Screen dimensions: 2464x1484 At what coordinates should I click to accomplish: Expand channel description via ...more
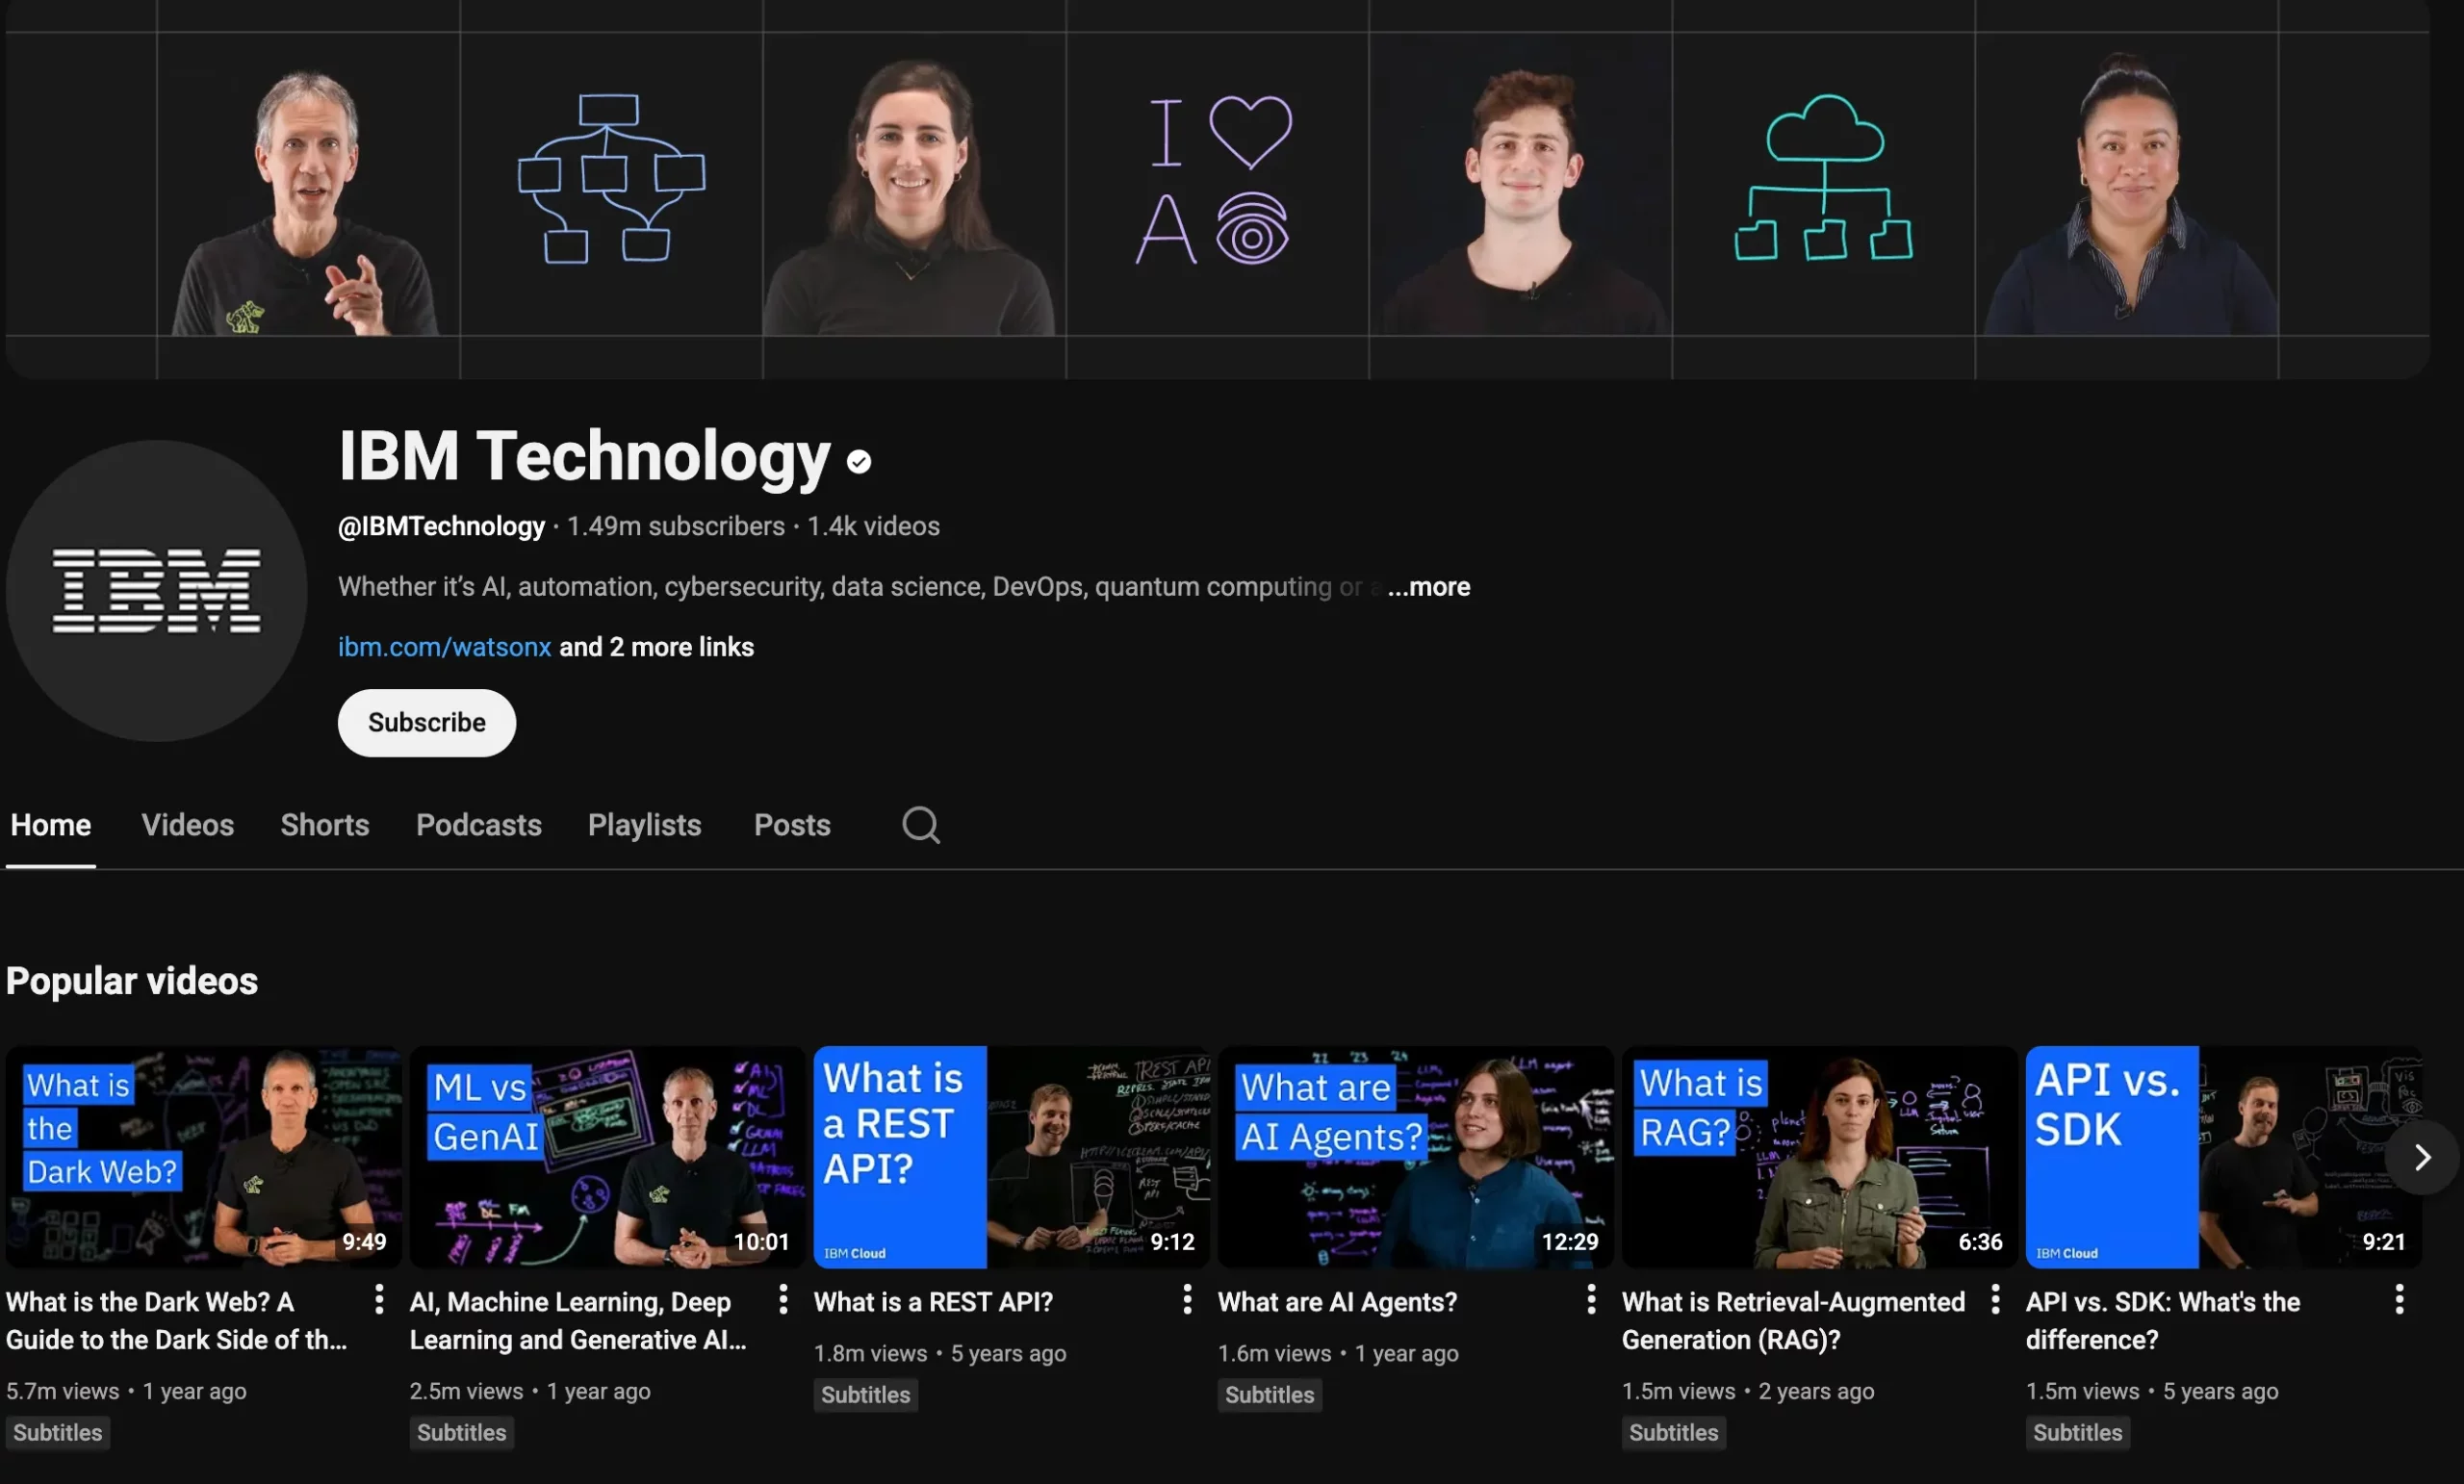(1428, 587)
